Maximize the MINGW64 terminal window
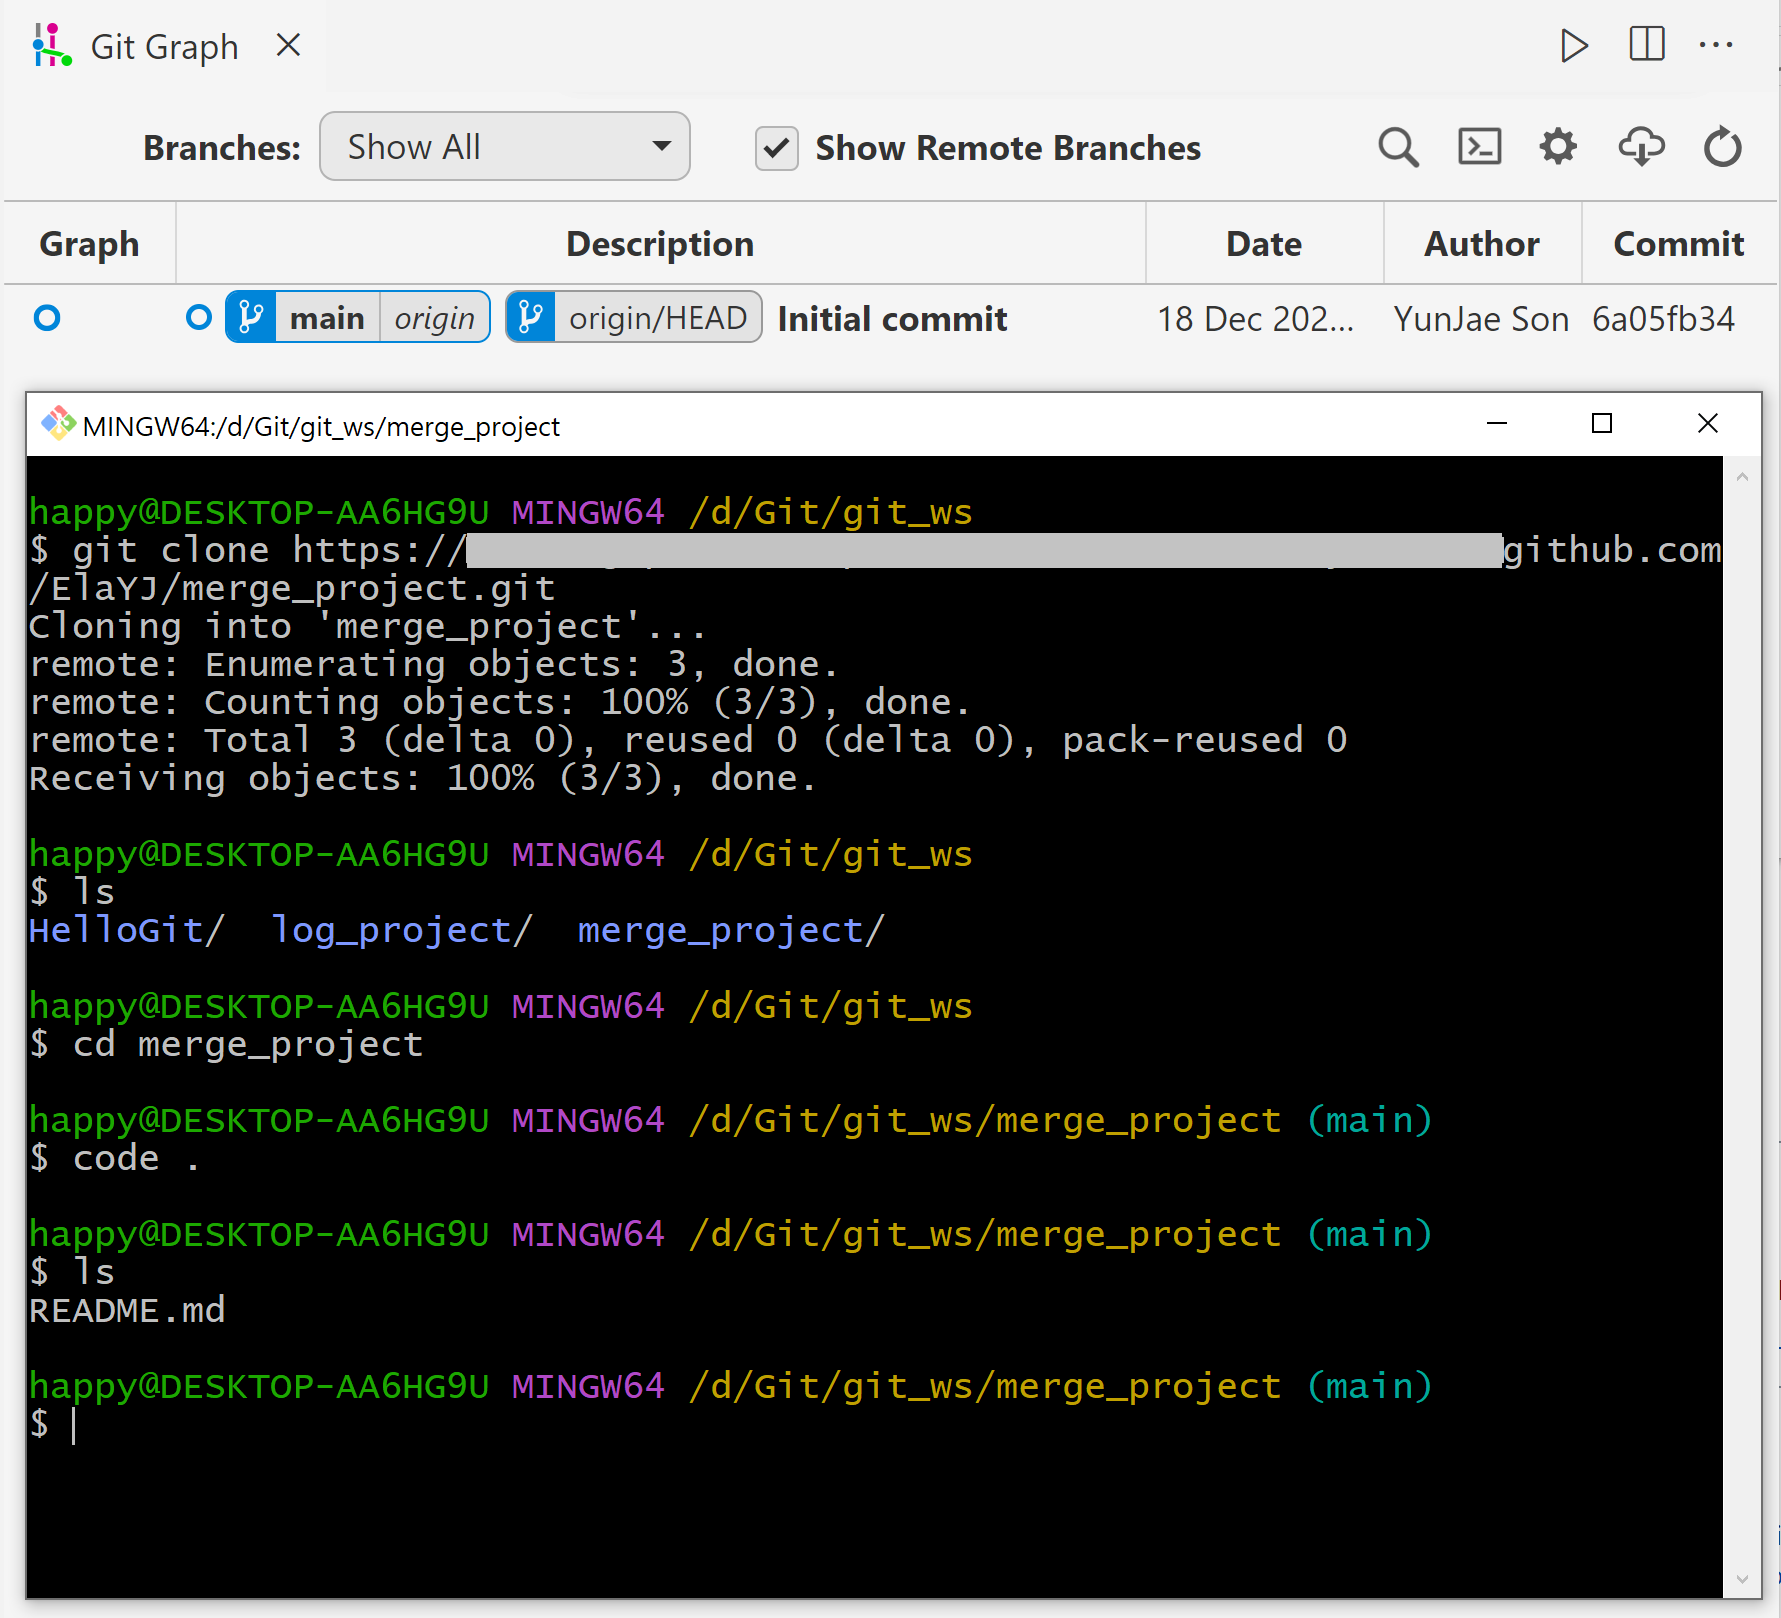The height and width of the screenshot is (1618, 1781). click(1602, 424)
